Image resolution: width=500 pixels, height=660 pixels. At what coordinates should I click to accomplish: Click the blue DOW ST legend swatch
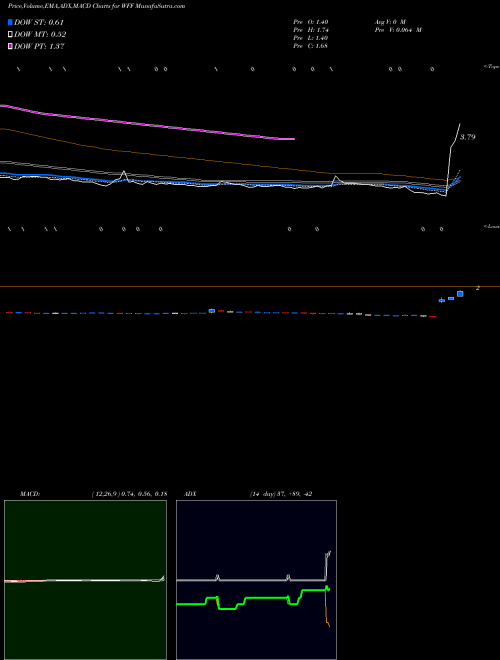[10, 22]
